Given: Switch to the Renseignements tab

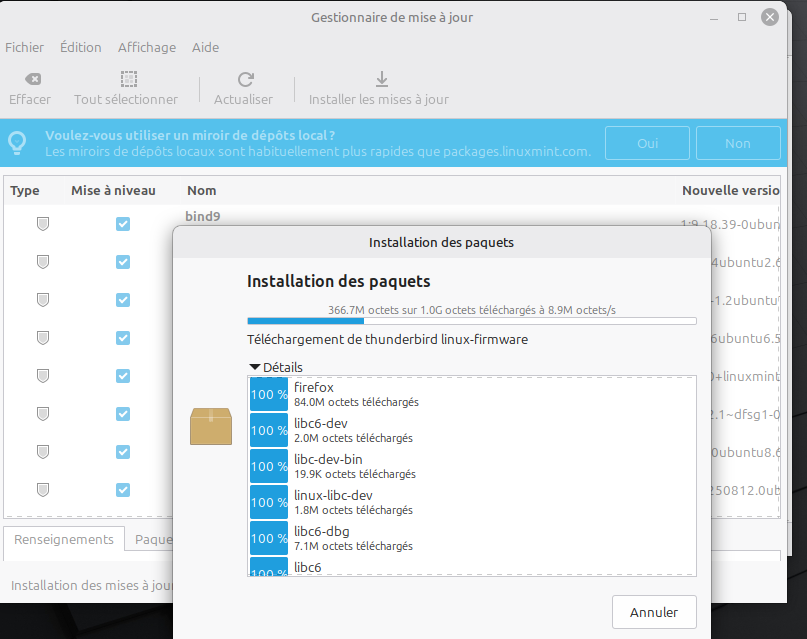Looking at the screenshot, I should tap(64, 539).
